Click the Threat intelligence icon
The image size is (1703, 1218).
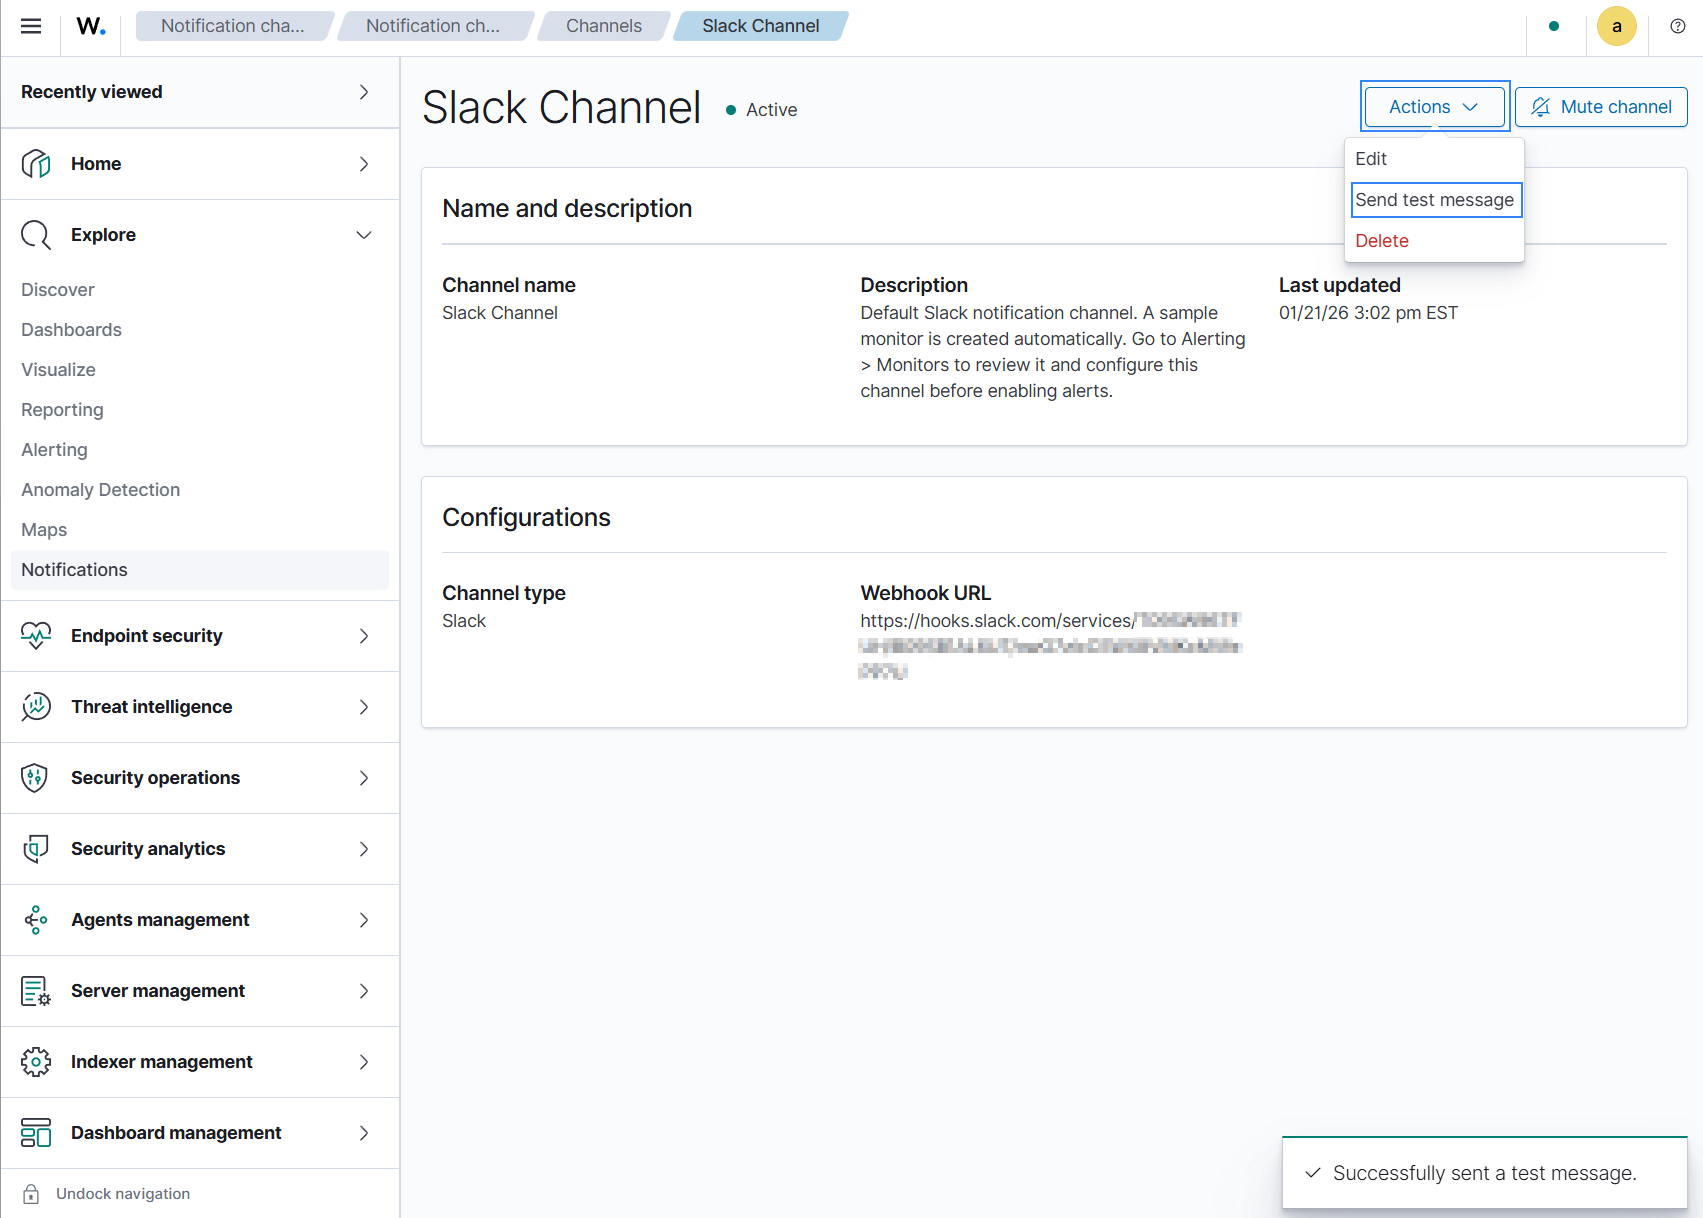[36, 707]
